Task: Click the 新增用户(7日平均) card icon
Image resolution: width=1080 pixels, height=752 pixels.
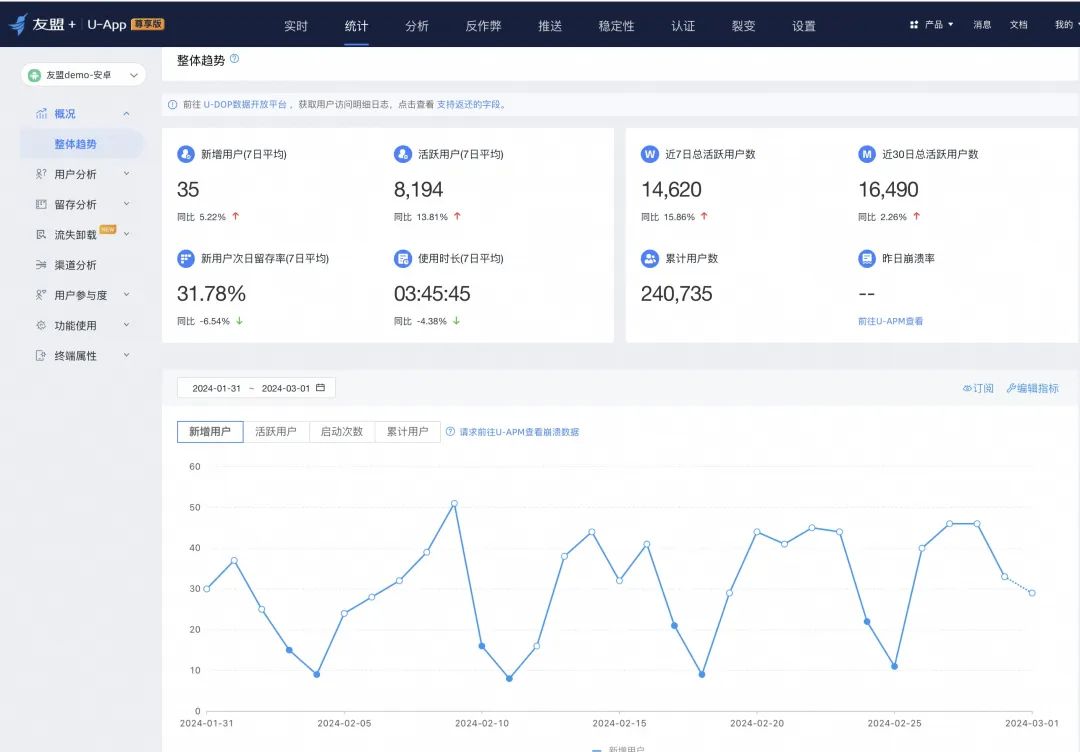Action: click(x=186, y=154)
